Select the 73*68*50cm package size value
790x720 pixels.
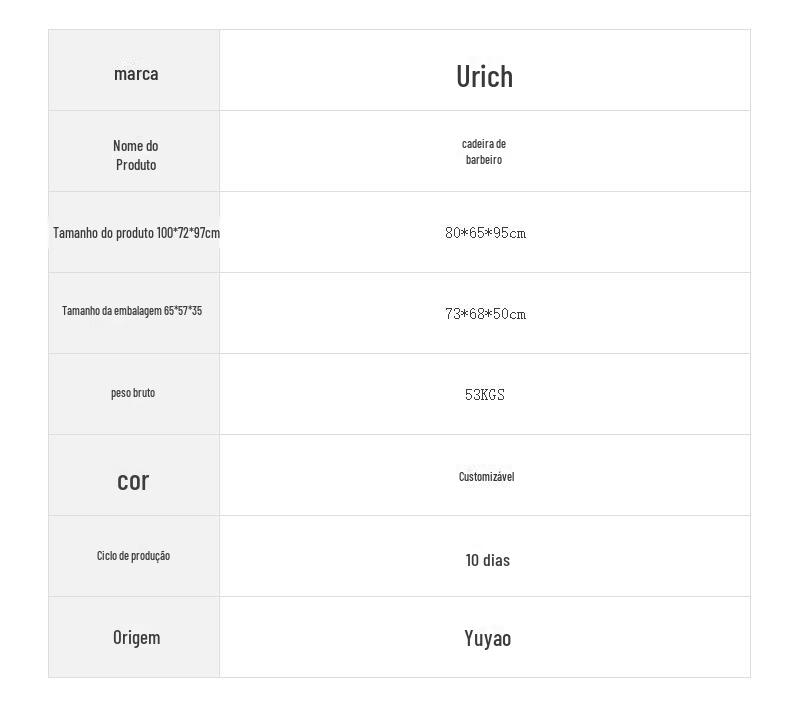tap(485, 314)
